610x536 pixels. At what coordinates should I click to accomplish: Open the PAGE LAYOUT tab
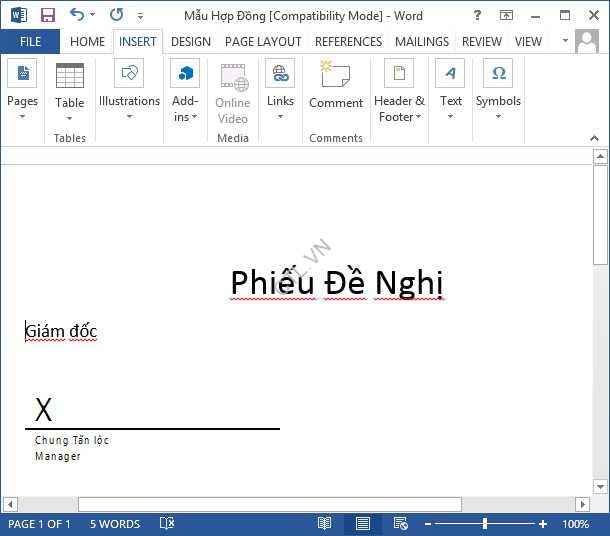pos(263,42)
